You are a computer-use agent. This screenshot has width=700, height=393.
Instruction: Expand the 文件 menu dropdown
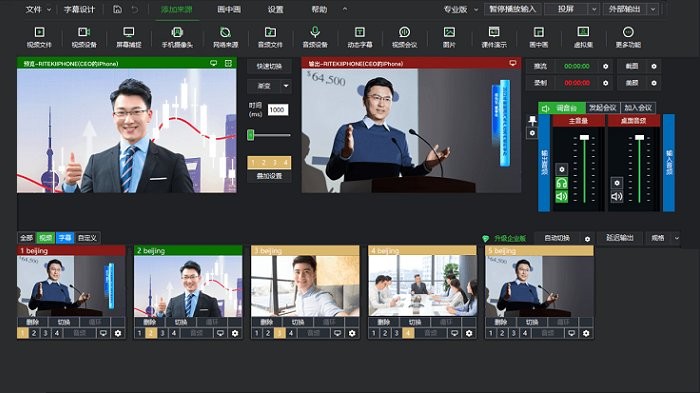(49, 9)
